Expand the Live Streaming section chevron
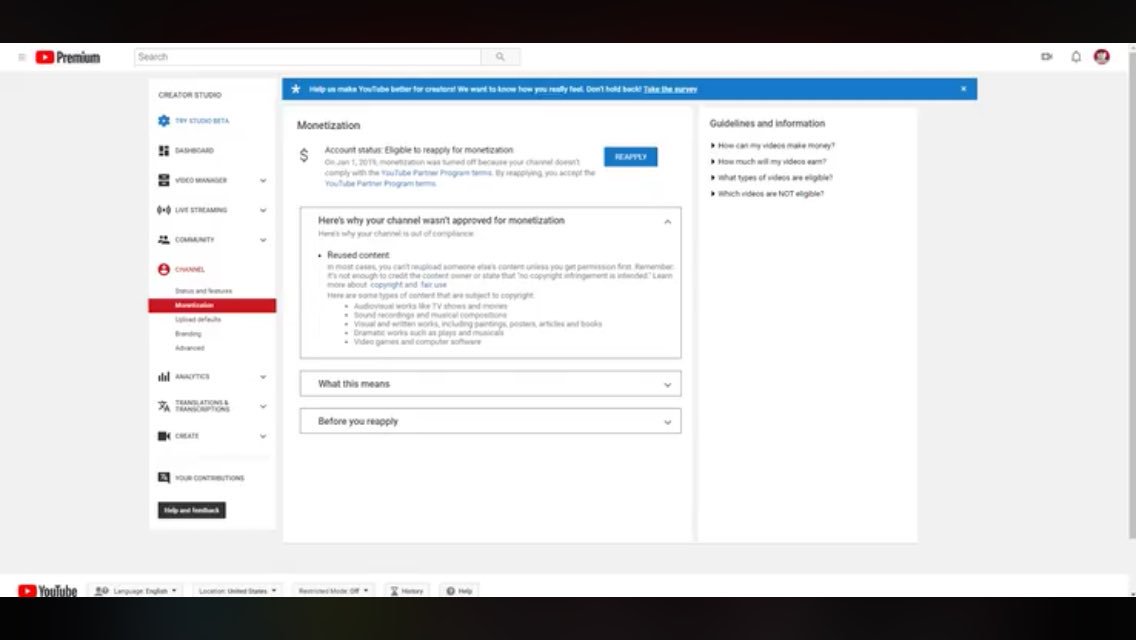Screen dimensions: 1136x640 (x=263, y=210)
